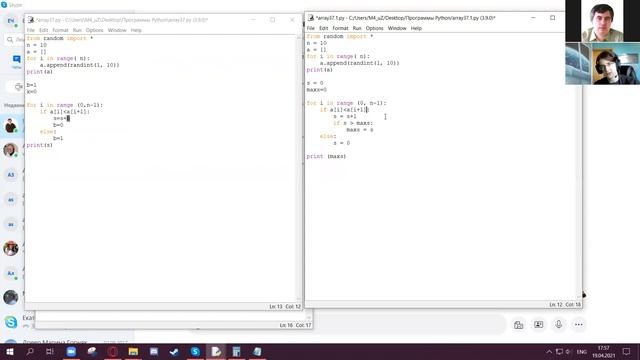640x360 pixels.
Task: Open Windows notification center icon
Action: click(x=626, y=351)
